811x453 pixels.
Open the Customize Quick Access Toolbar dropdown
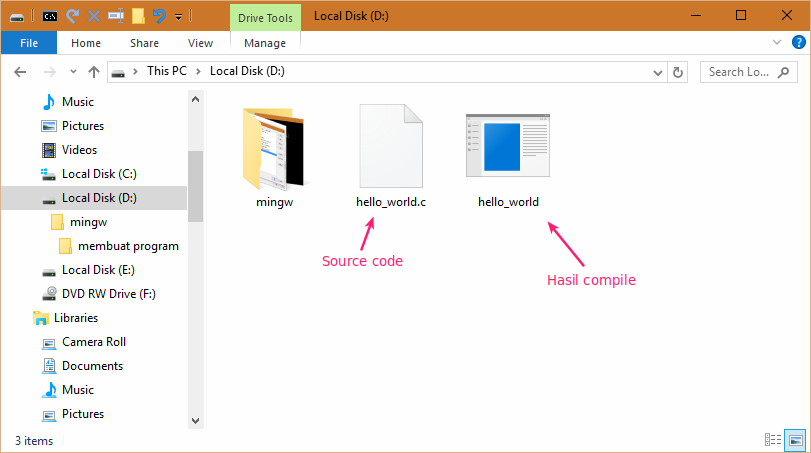pos(178,18)
